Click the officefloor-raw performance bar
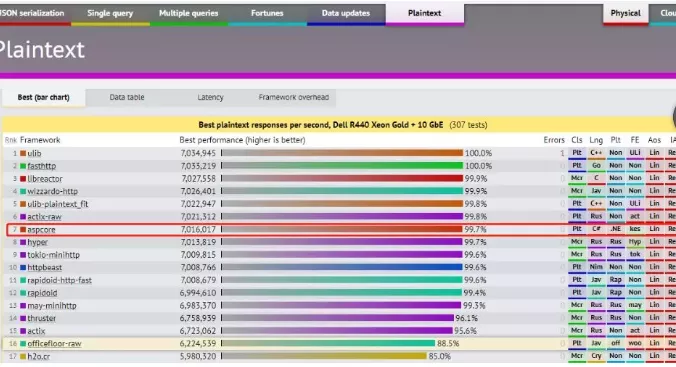Image resolution: width=676 pixels, height=367 pixels. click(x=329, y=344)
